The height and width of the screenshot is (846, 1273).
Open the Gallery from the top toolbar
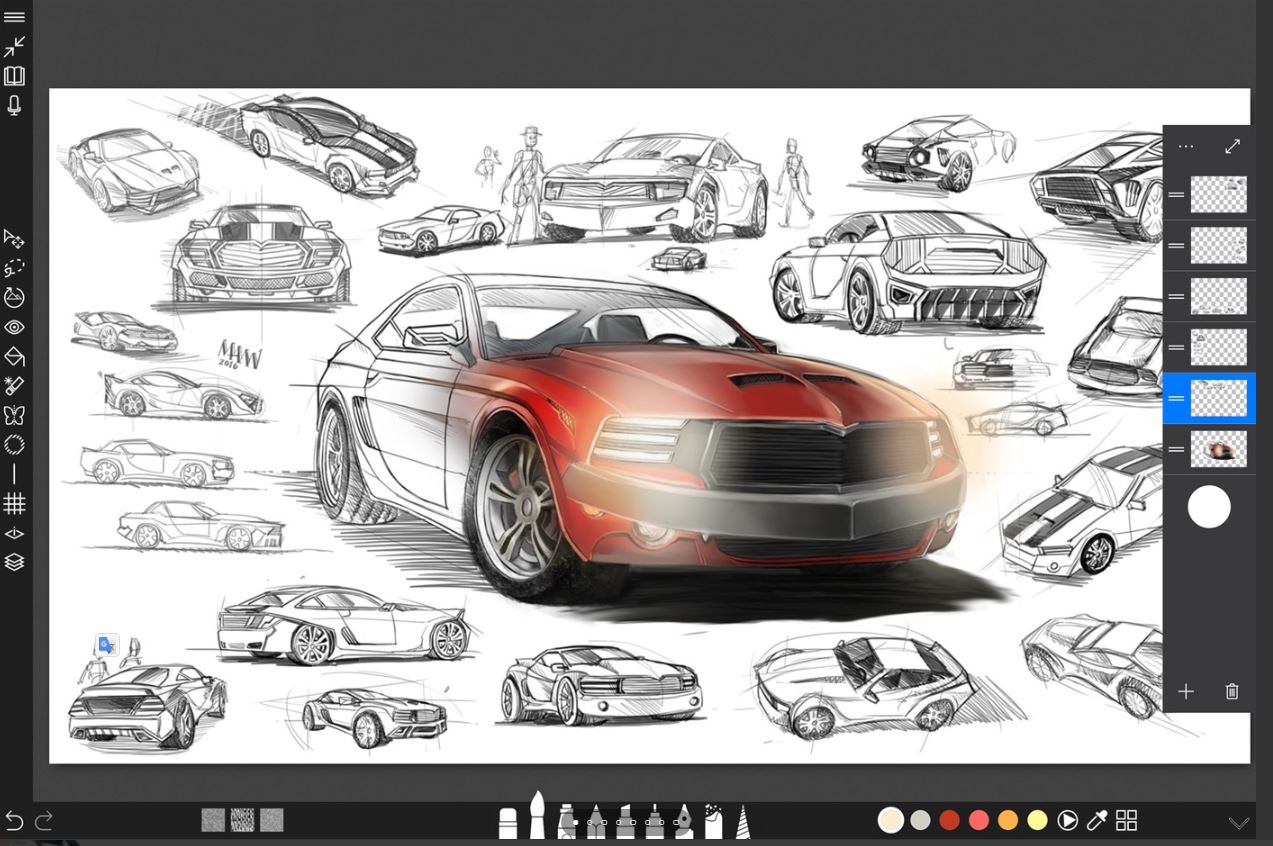14,75
